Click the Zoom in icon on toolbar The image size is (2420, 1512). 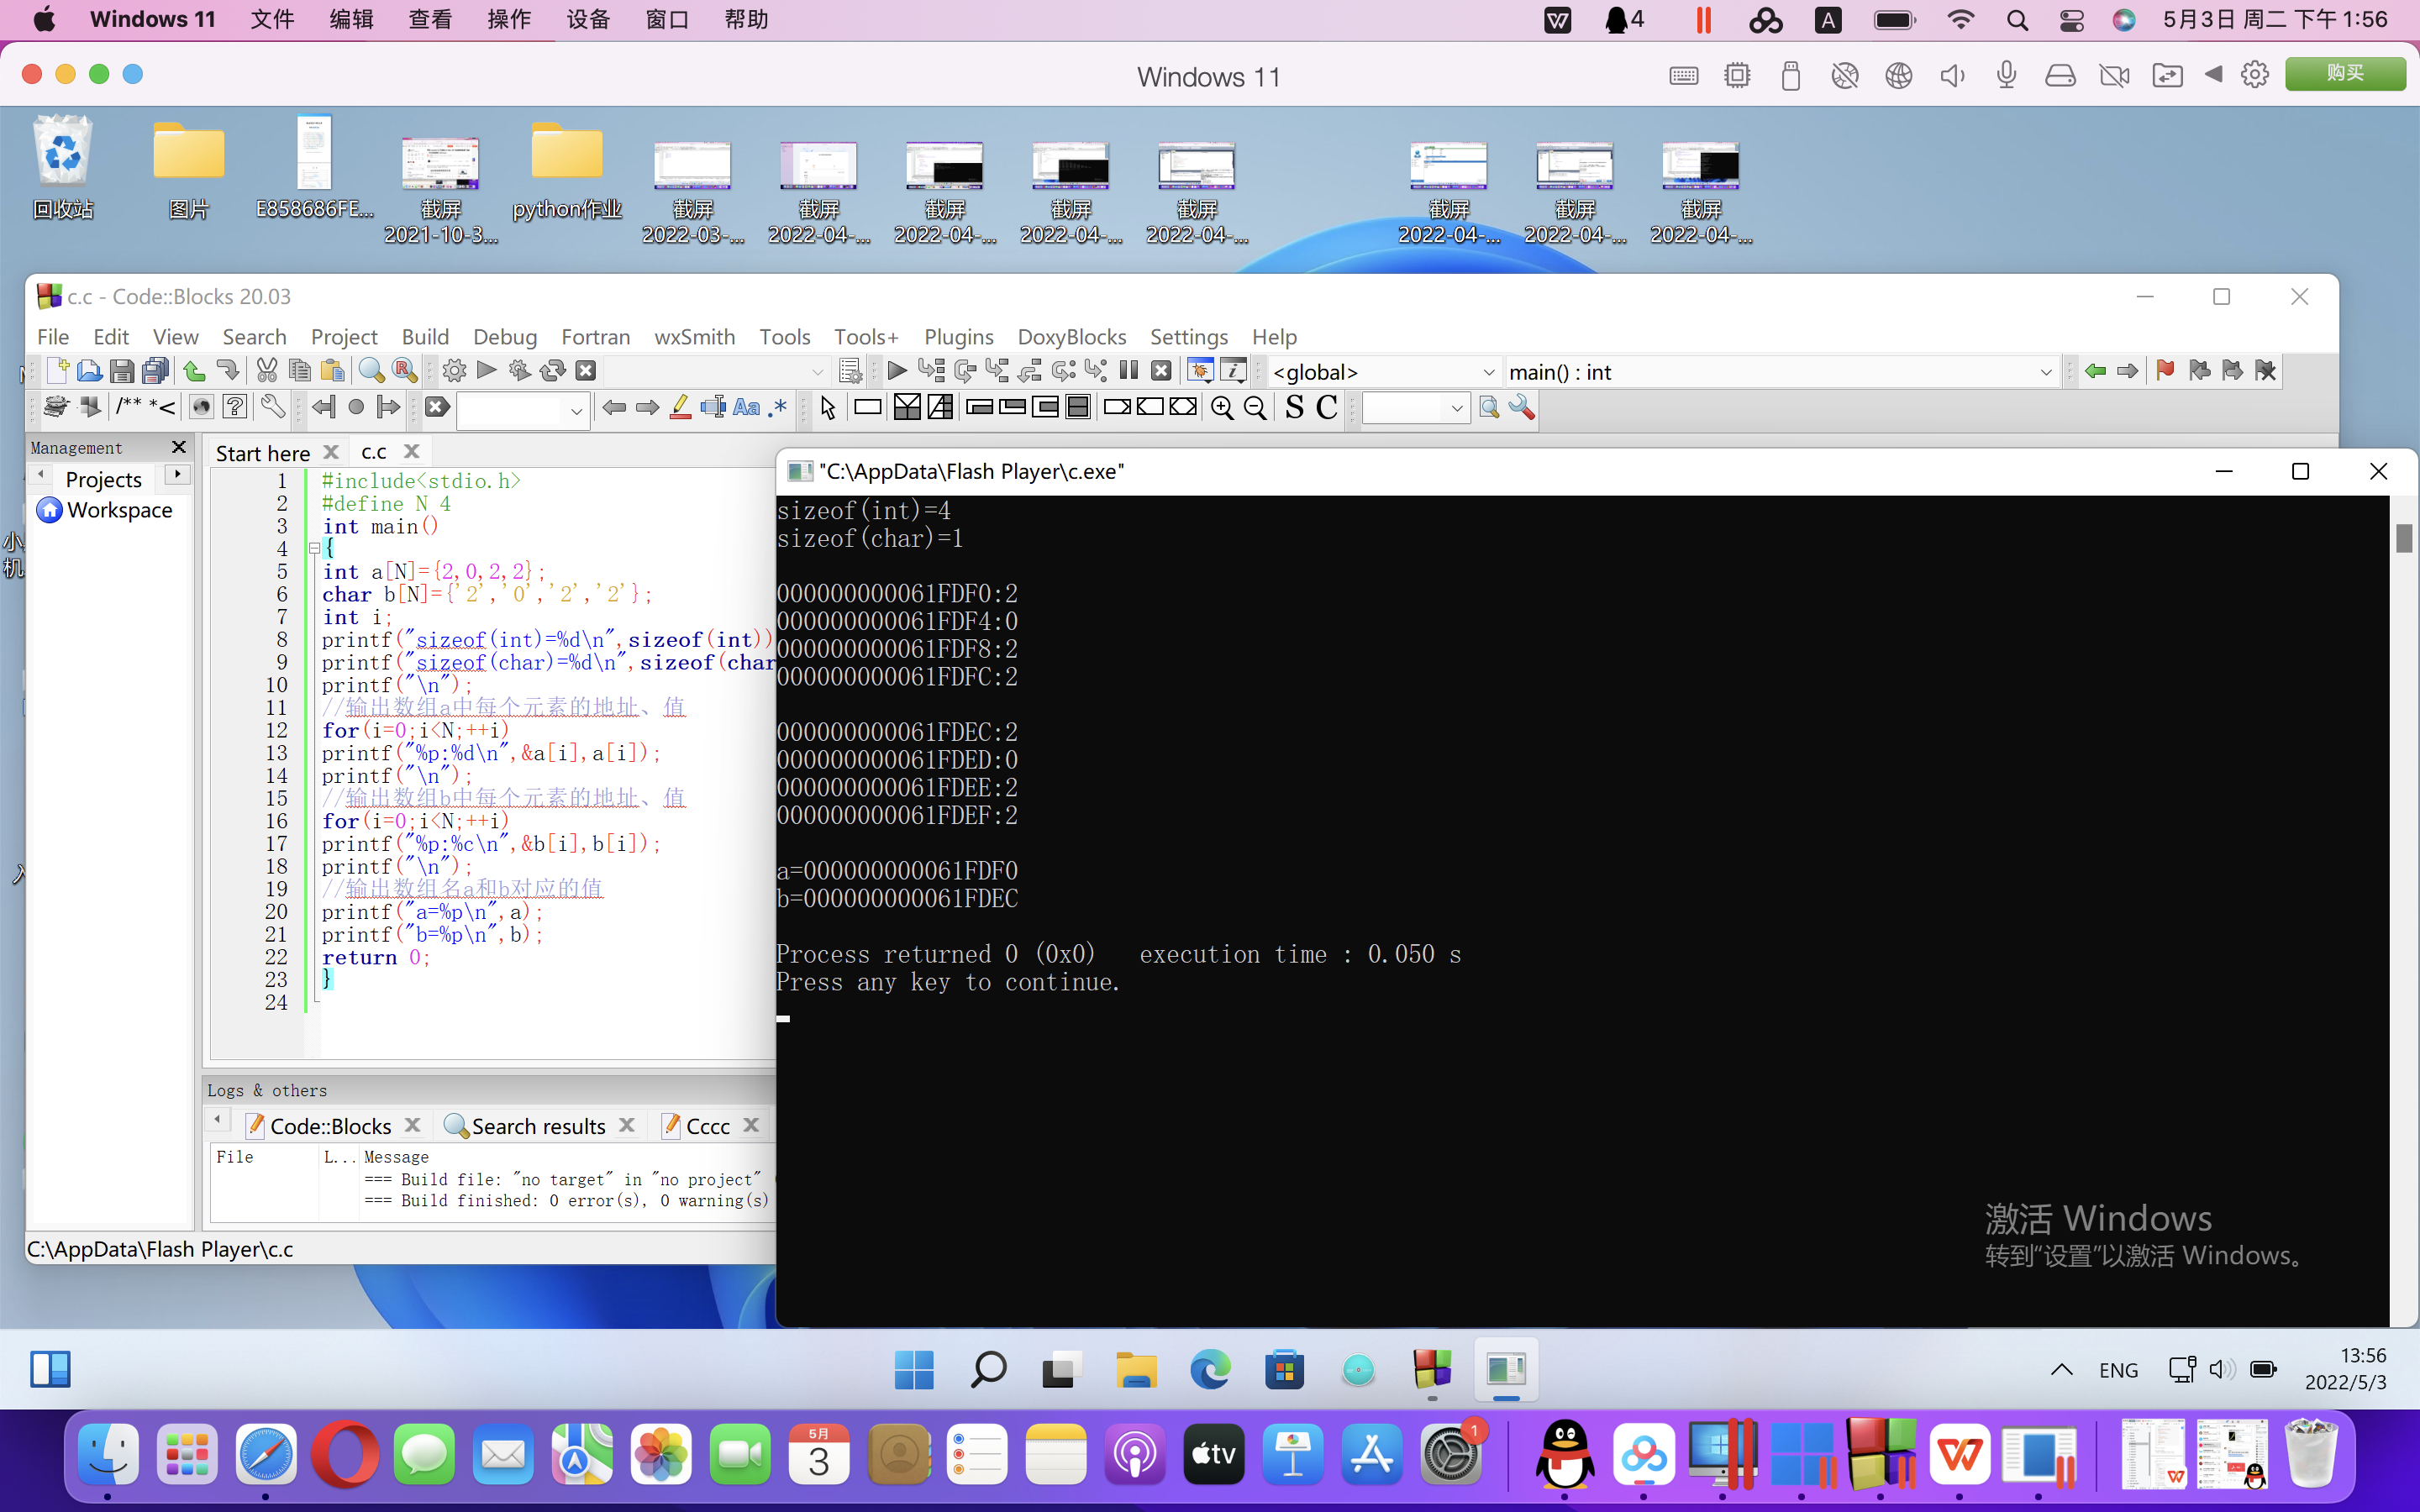pos(1222,408)
